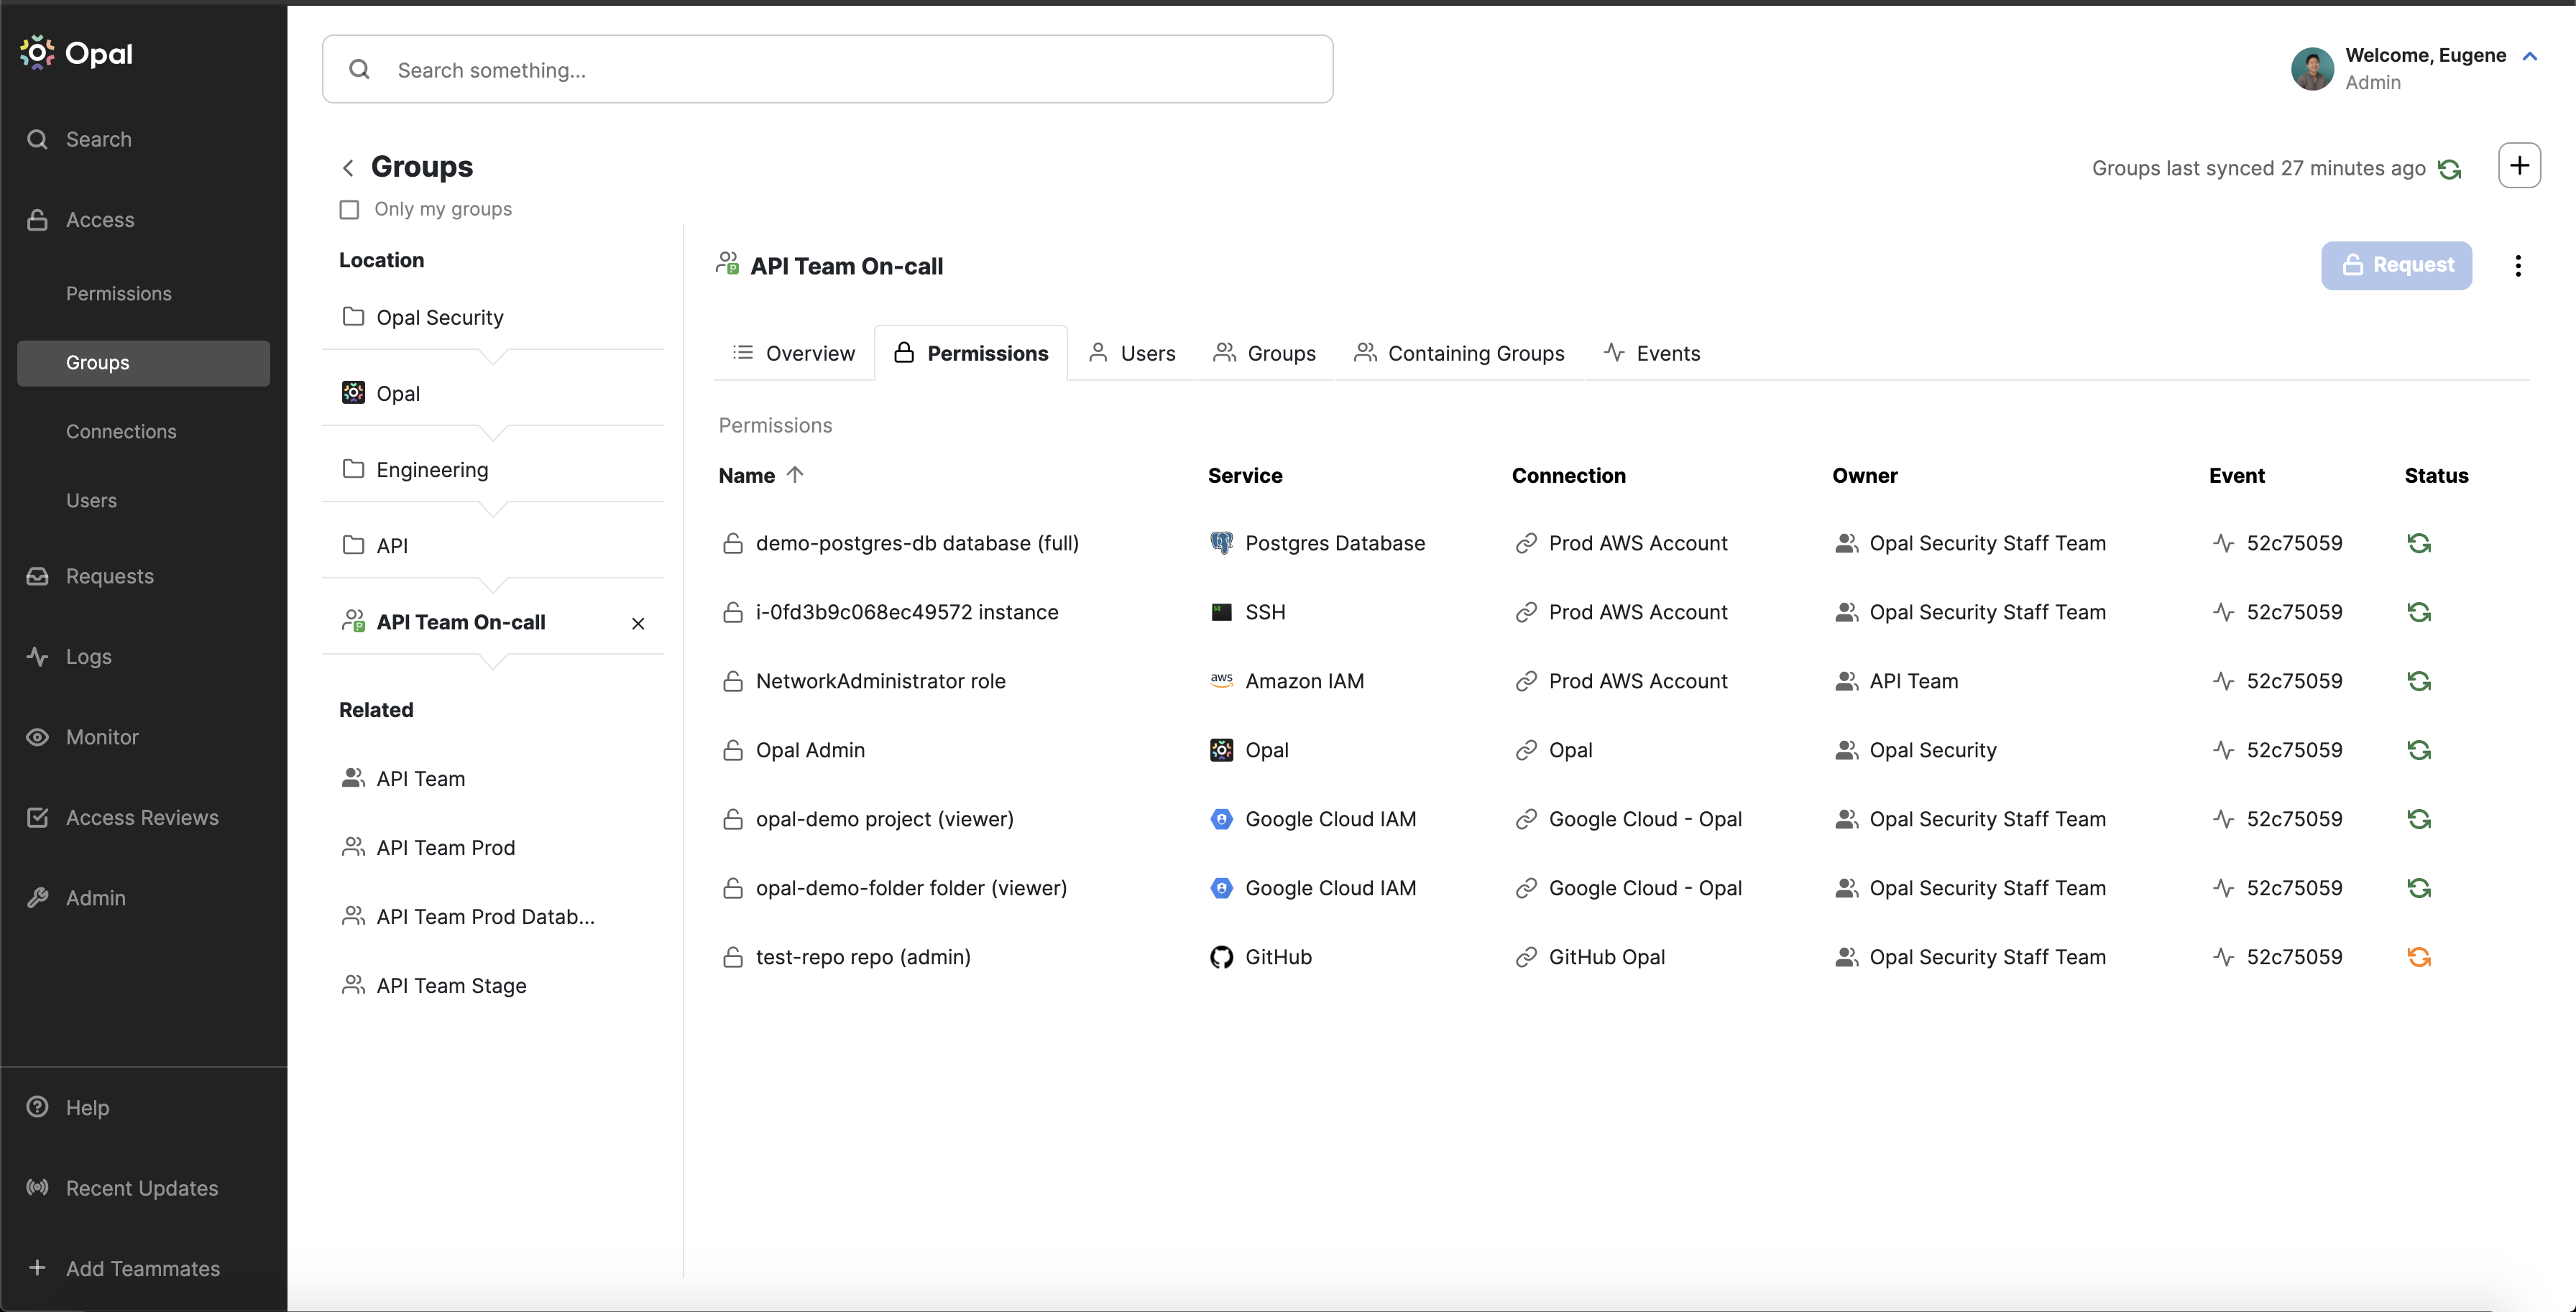Click the orange sync status for test-repo
The image size is (2576, 1312).
tap(2419, 957)
